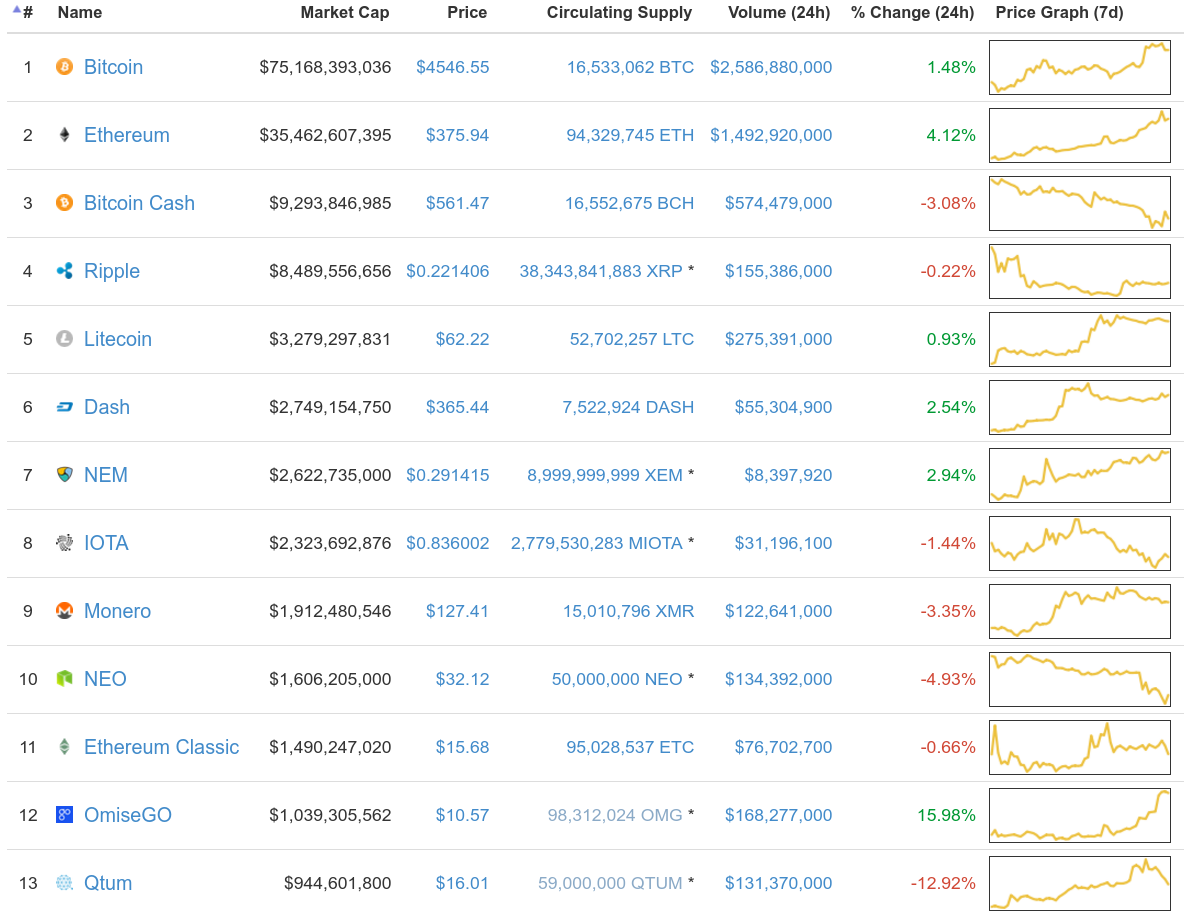Screen dimensions: 1189x914
Task: Click the Bitcoin Cash logo icon
Action: (x=64, y=203)
